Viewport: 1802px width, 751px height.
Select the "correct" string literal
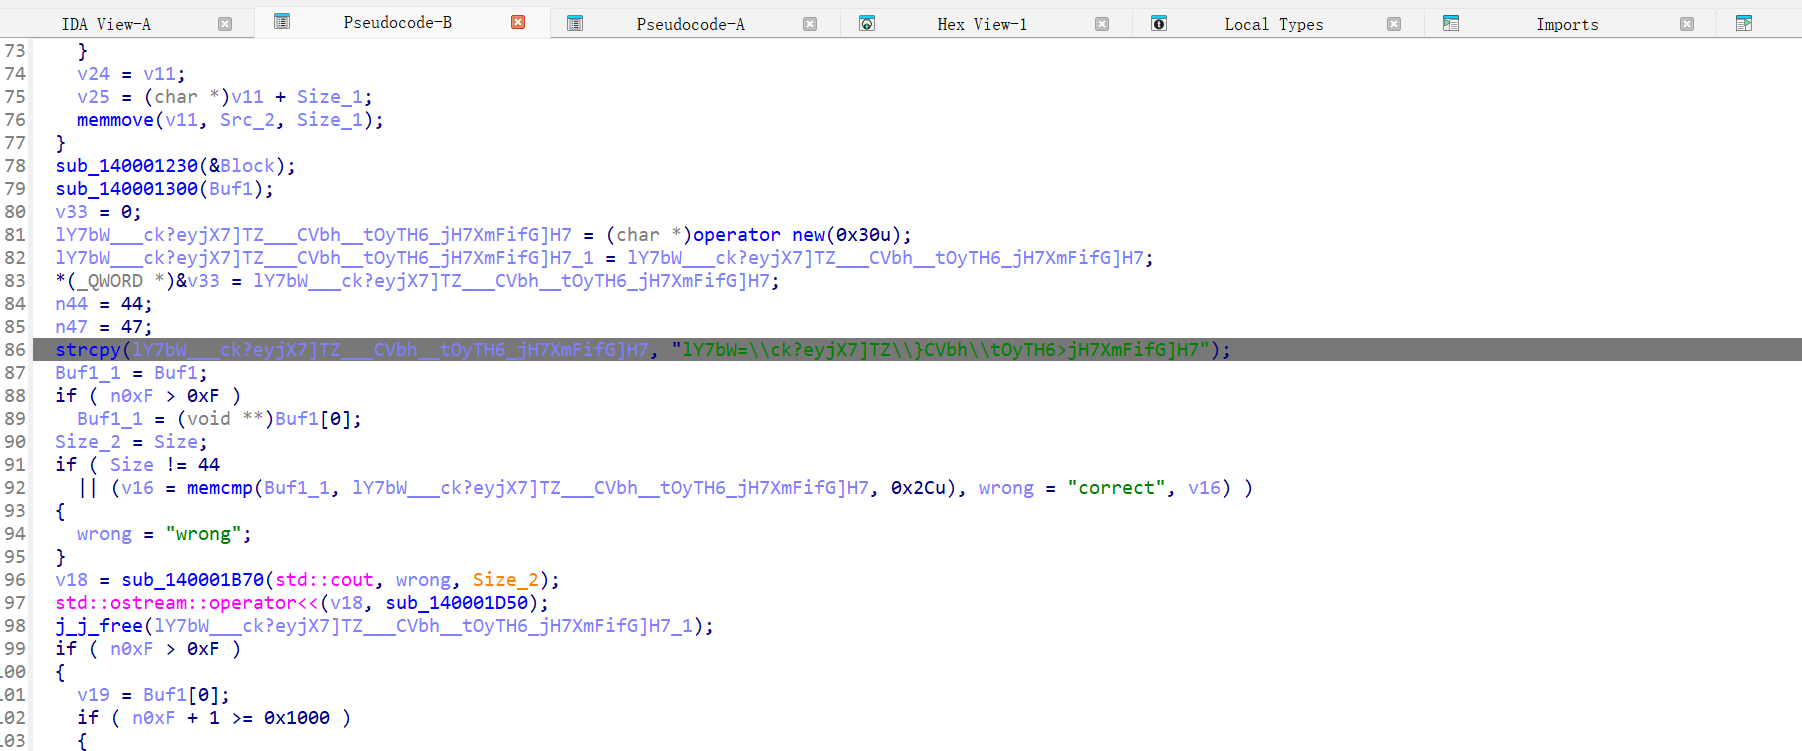(x=1116, y=488)
